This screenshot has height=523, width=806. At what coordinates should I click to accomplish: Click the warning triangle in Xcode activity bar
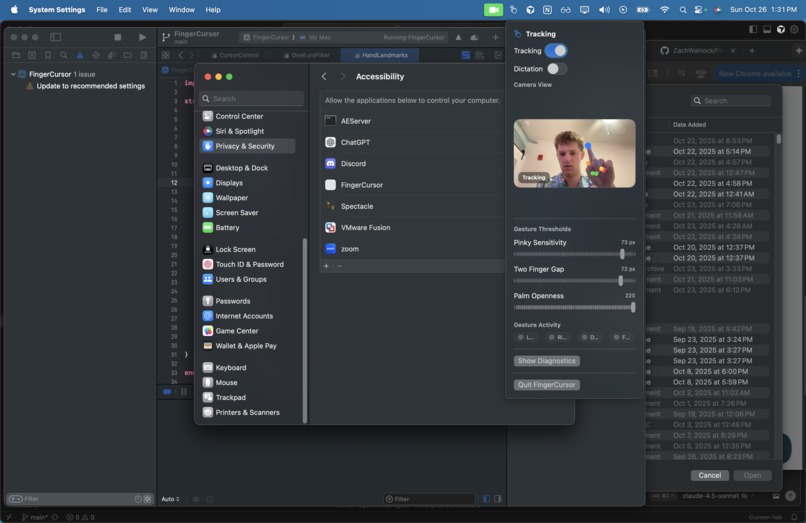point(459,37)
